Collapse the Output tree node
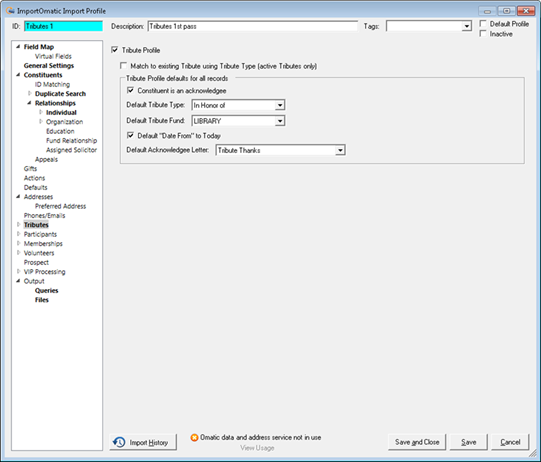Screen dimensions: 541x462 [x=18, y=281]
